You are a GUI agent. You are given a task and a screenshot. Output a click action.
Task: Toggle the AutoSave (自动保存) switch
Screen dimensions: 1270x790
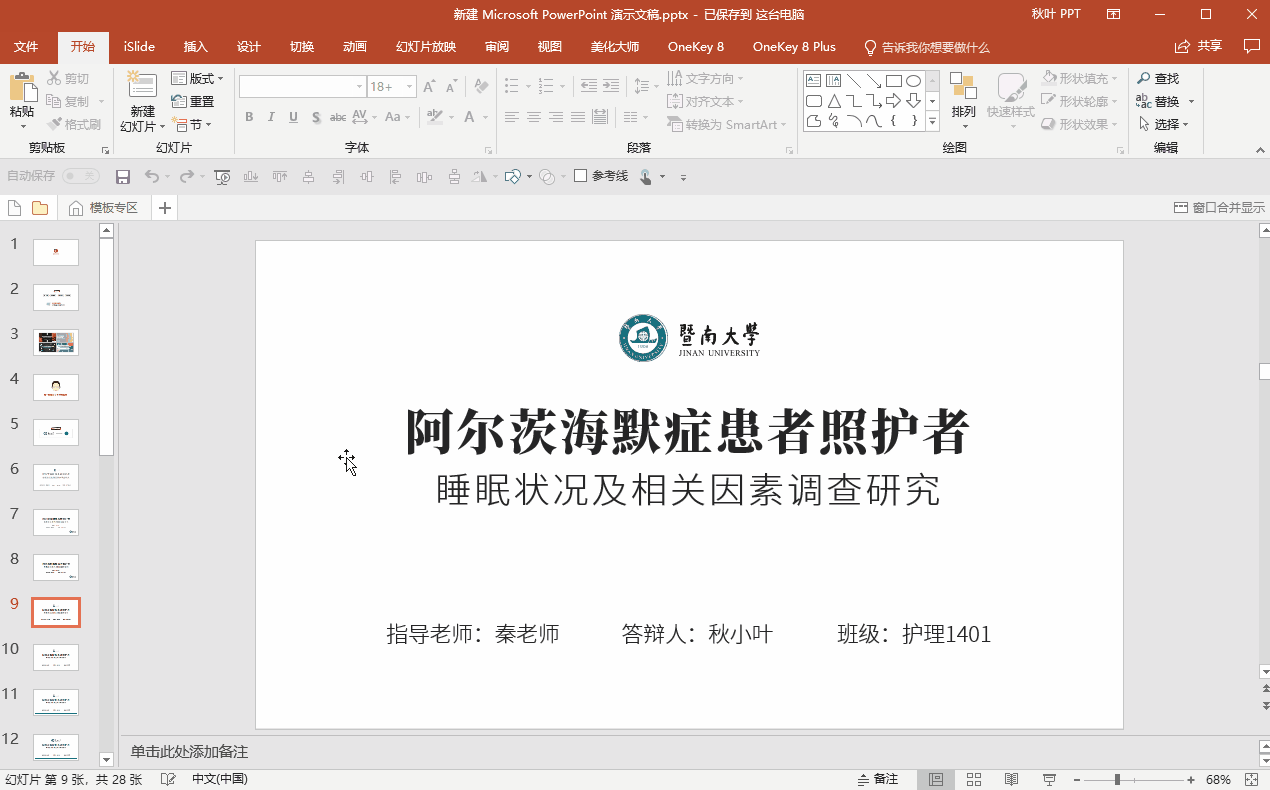(81, 176)
